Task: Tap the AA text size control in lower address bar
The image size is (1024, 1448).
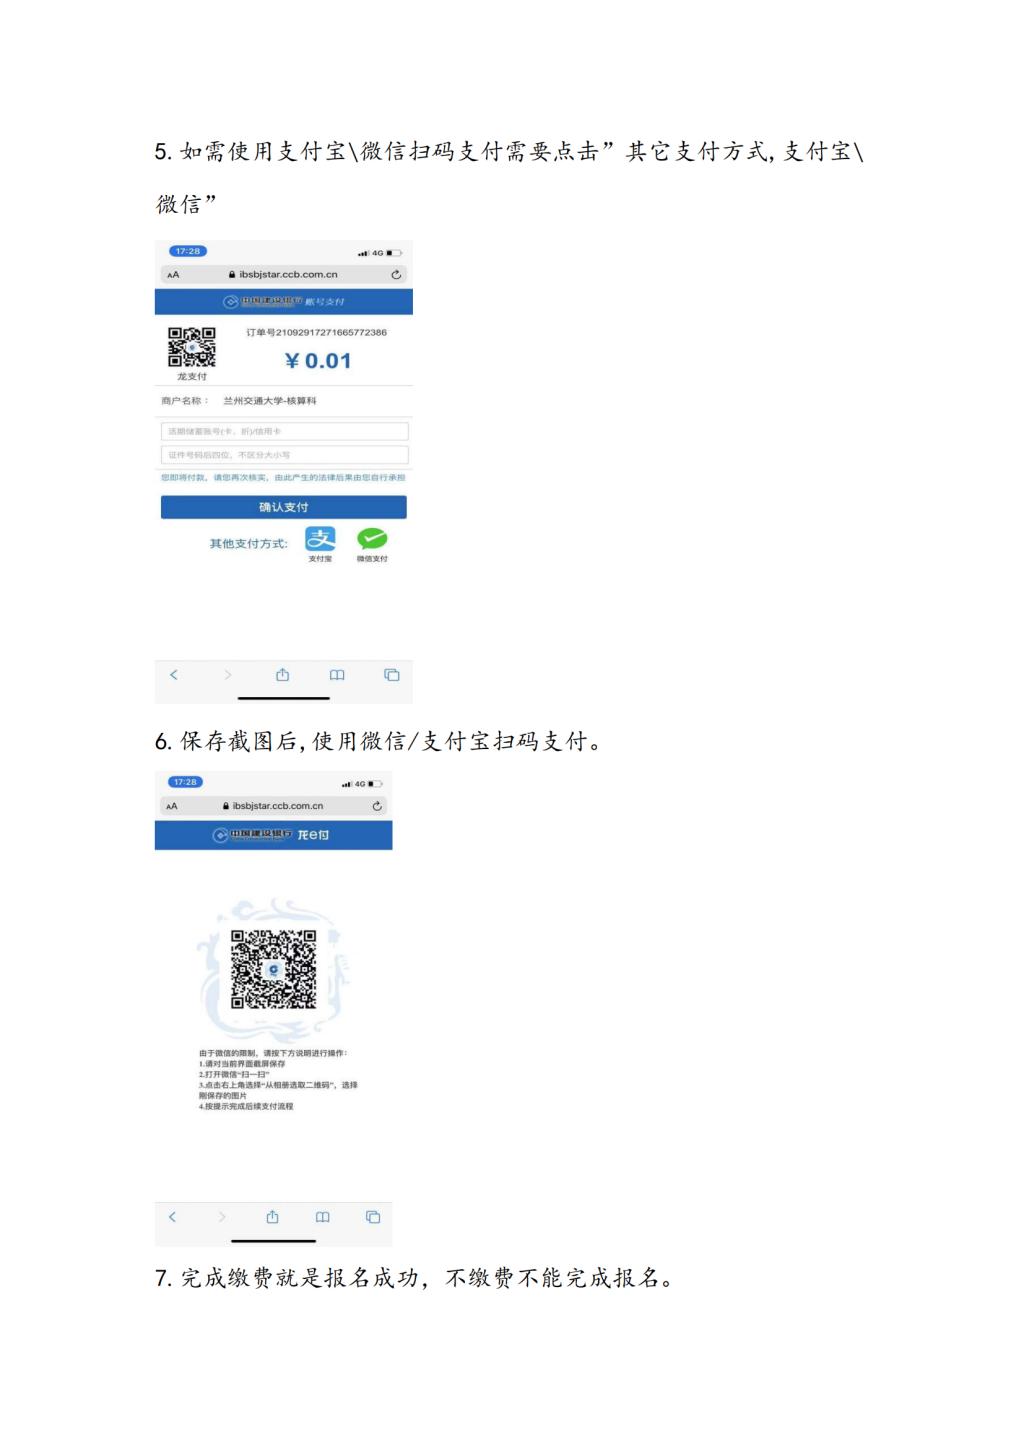Action: 171,806
